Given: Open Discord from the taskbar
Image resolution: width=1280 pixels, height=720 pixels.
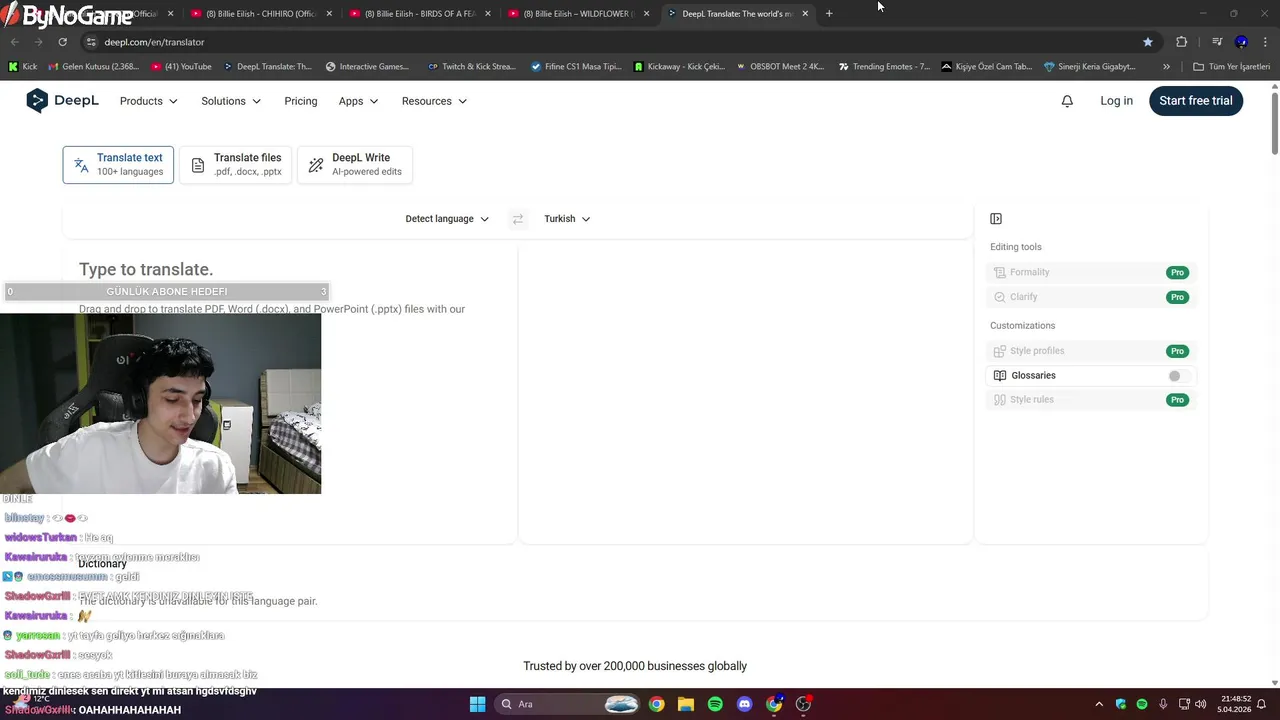Looking at the screenshot, I should tap(744, 704).
